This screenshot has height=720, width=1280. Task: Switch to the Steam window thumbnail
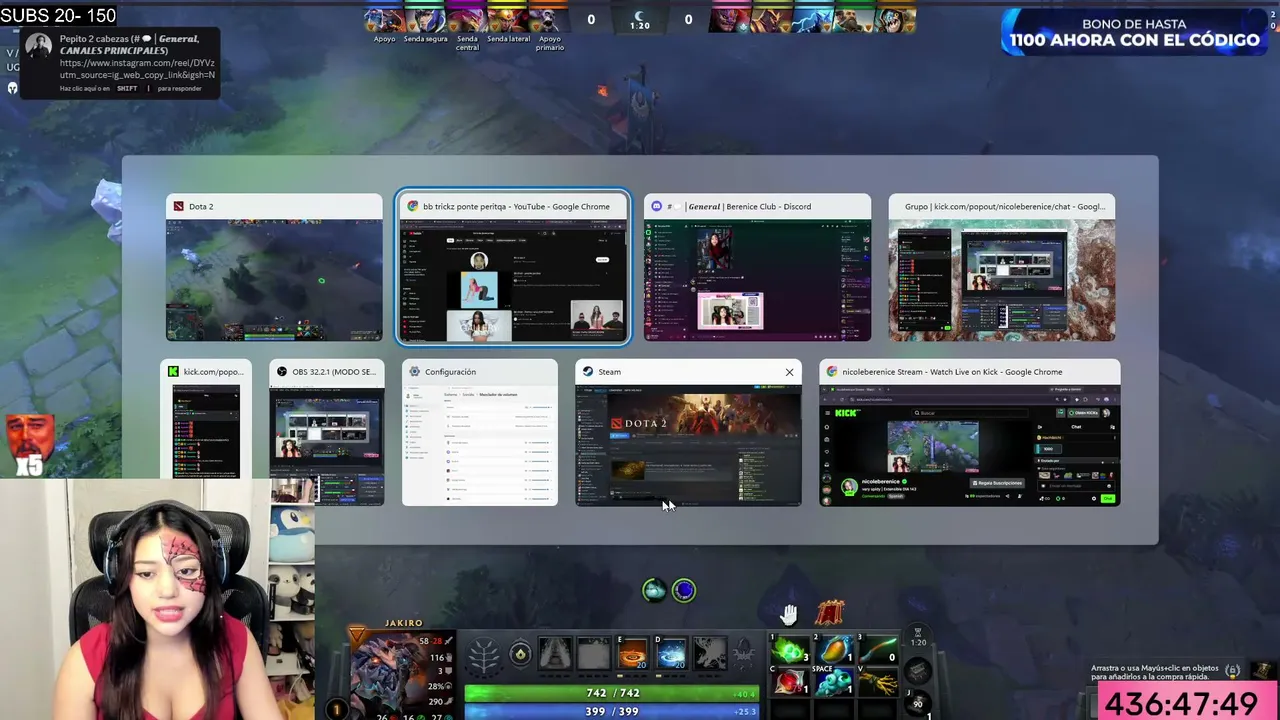click(x=688, y=432)
